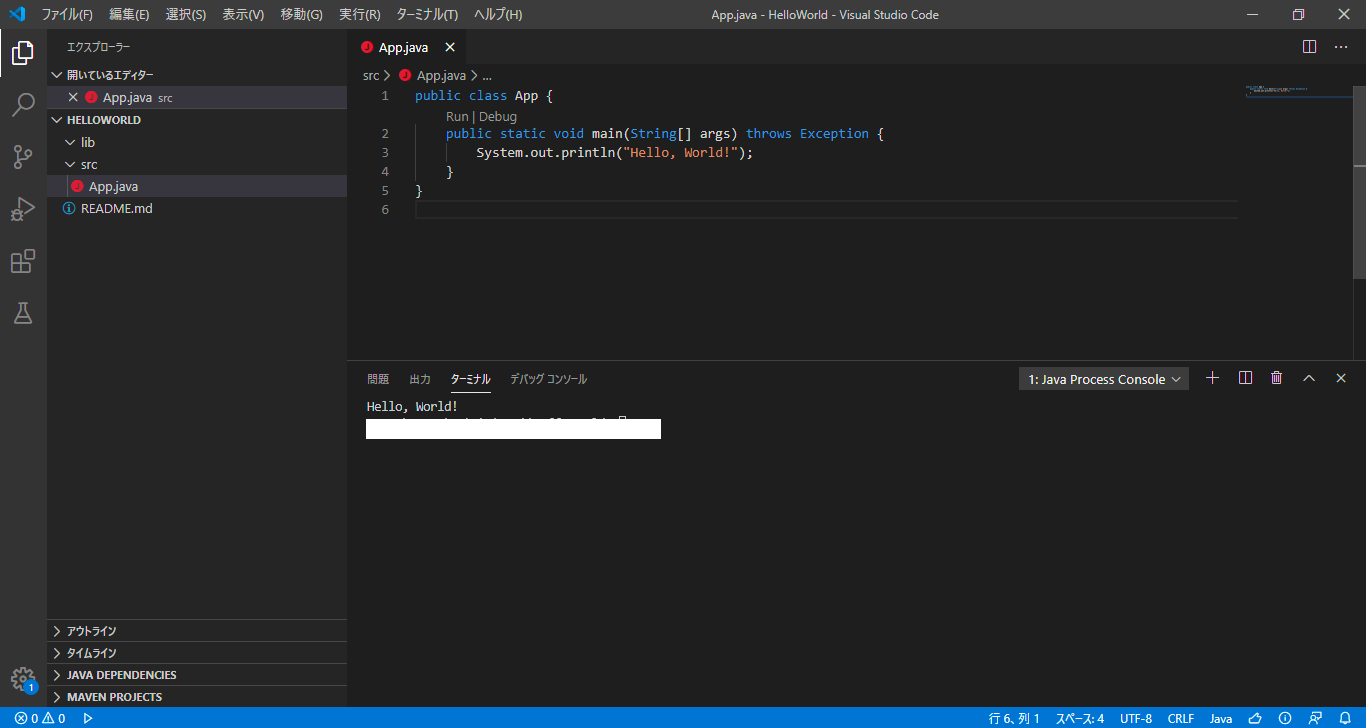Collapse the lib folder
Image resolution: width=1366 pixels, height=728 pixels.
pos(197,142)
